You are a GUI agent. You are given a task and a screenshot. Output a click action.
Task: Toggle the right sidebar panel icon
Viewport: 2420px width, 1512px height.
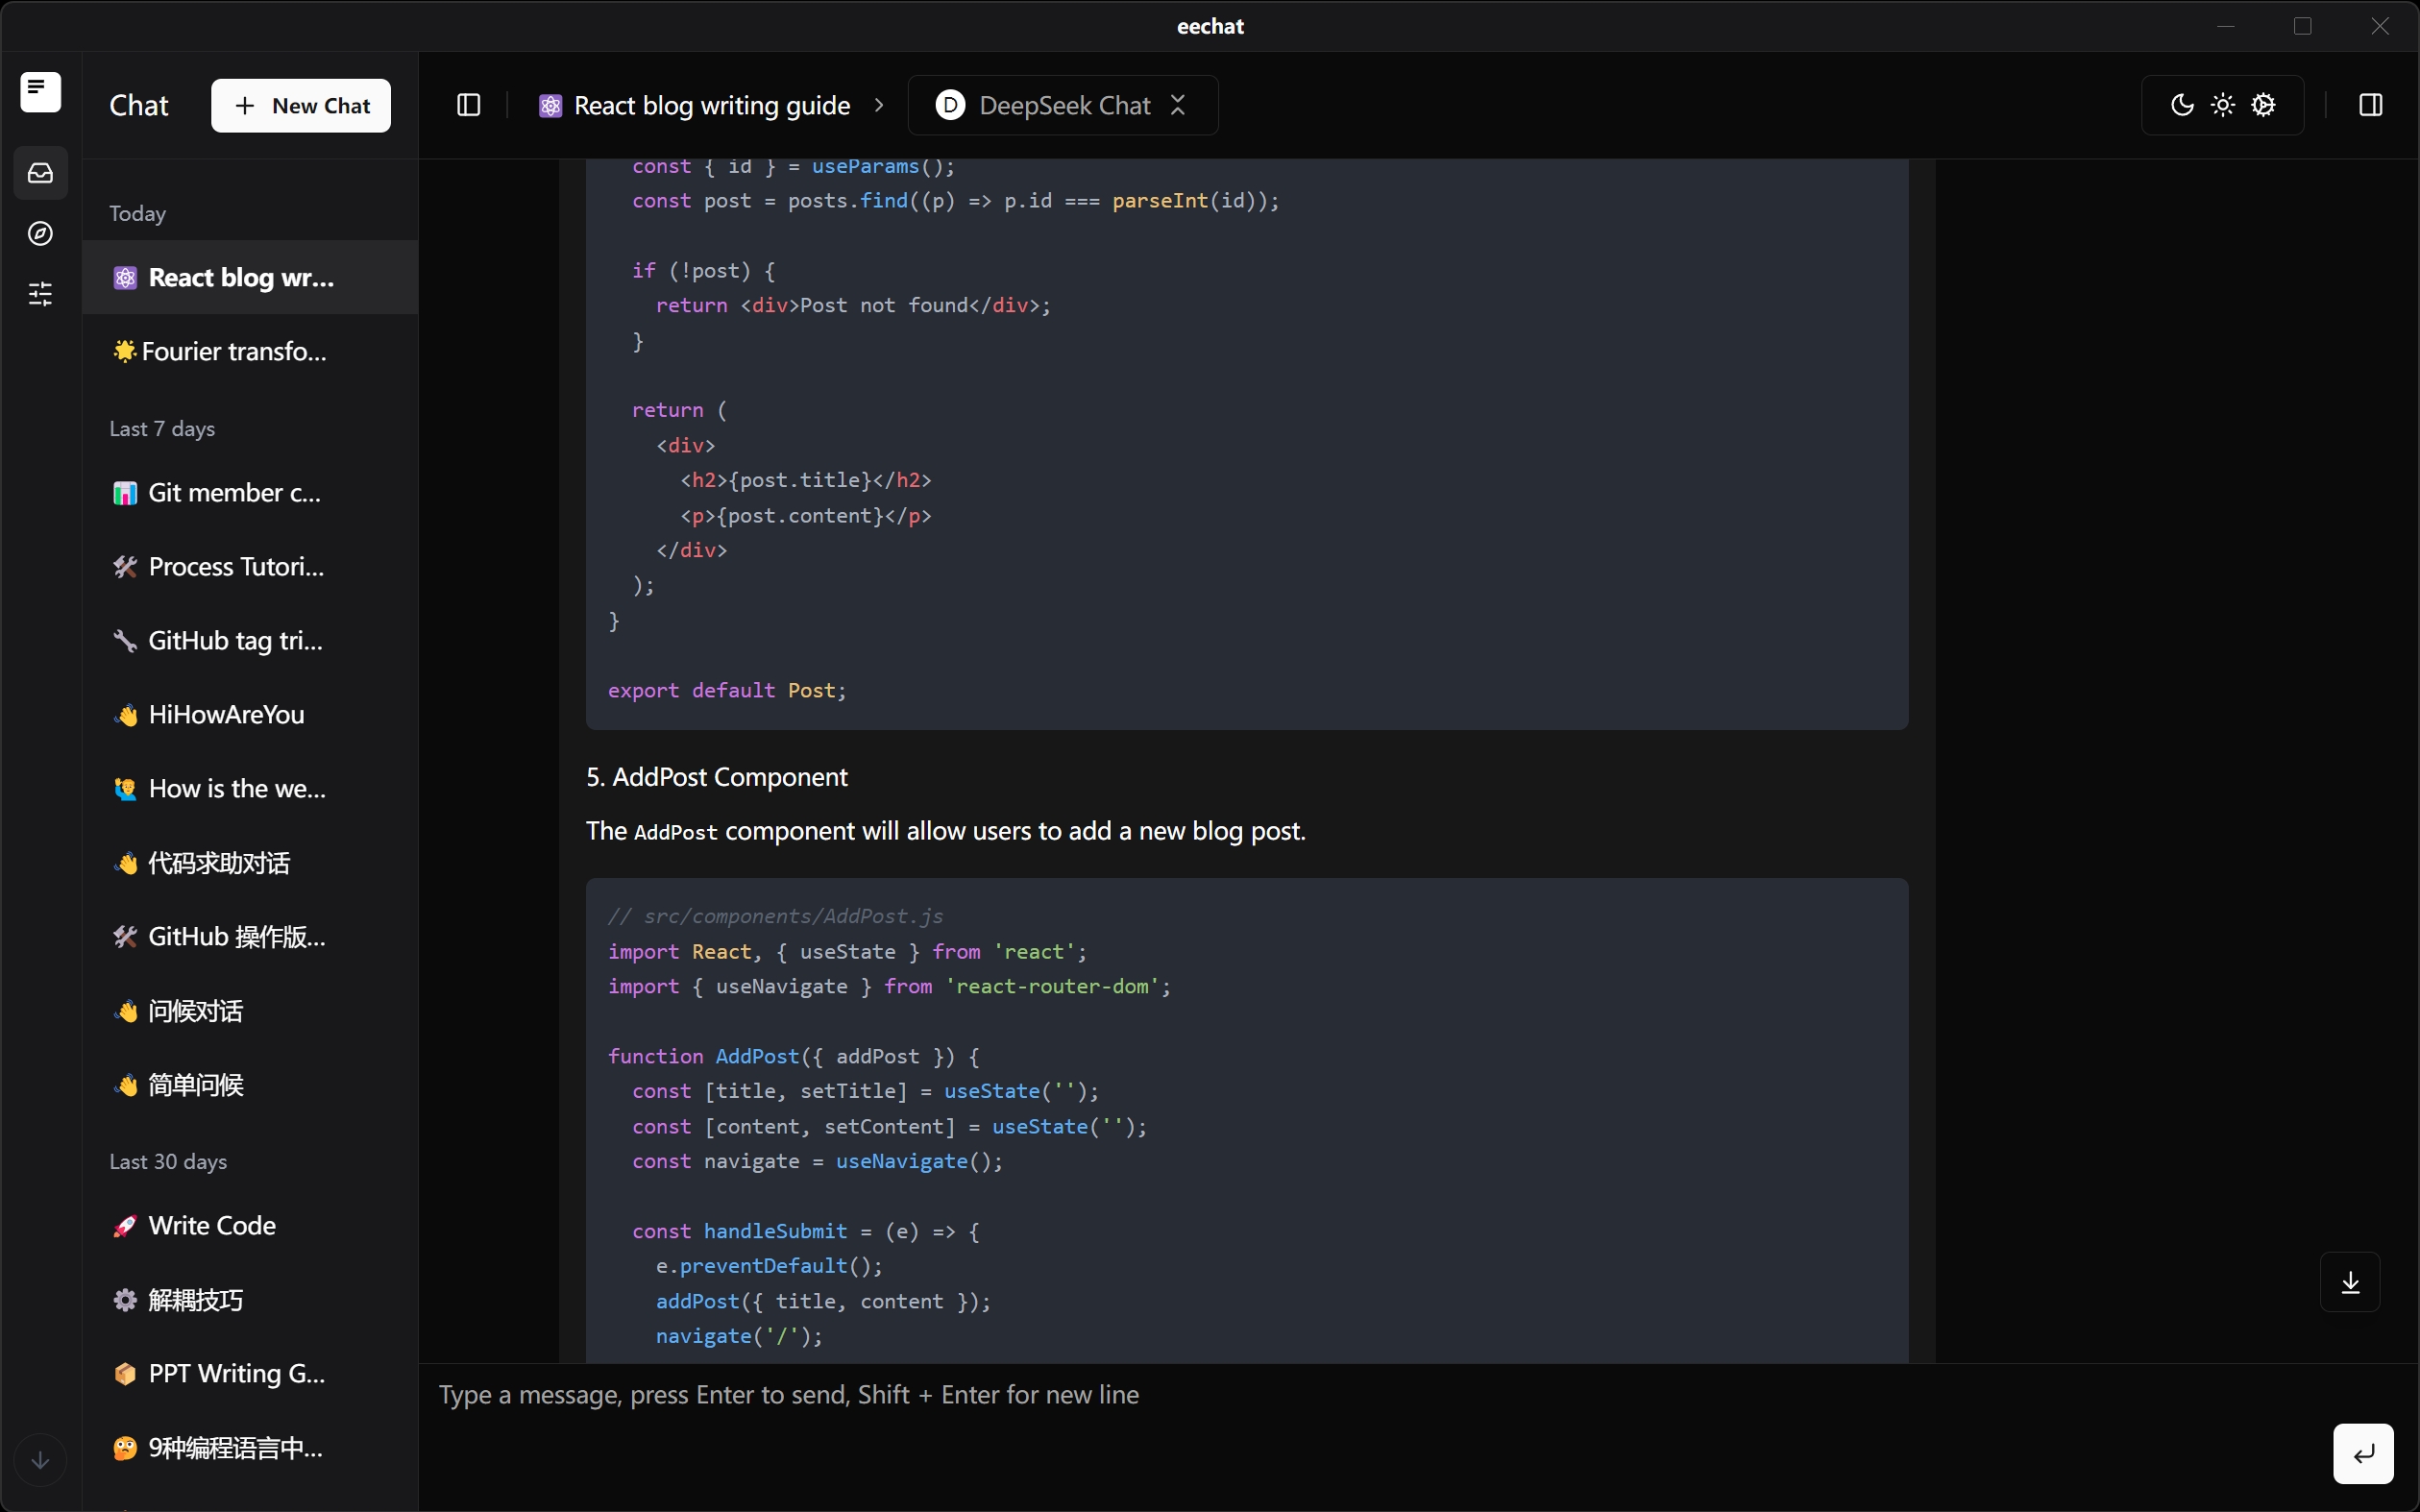point(2370,105)
